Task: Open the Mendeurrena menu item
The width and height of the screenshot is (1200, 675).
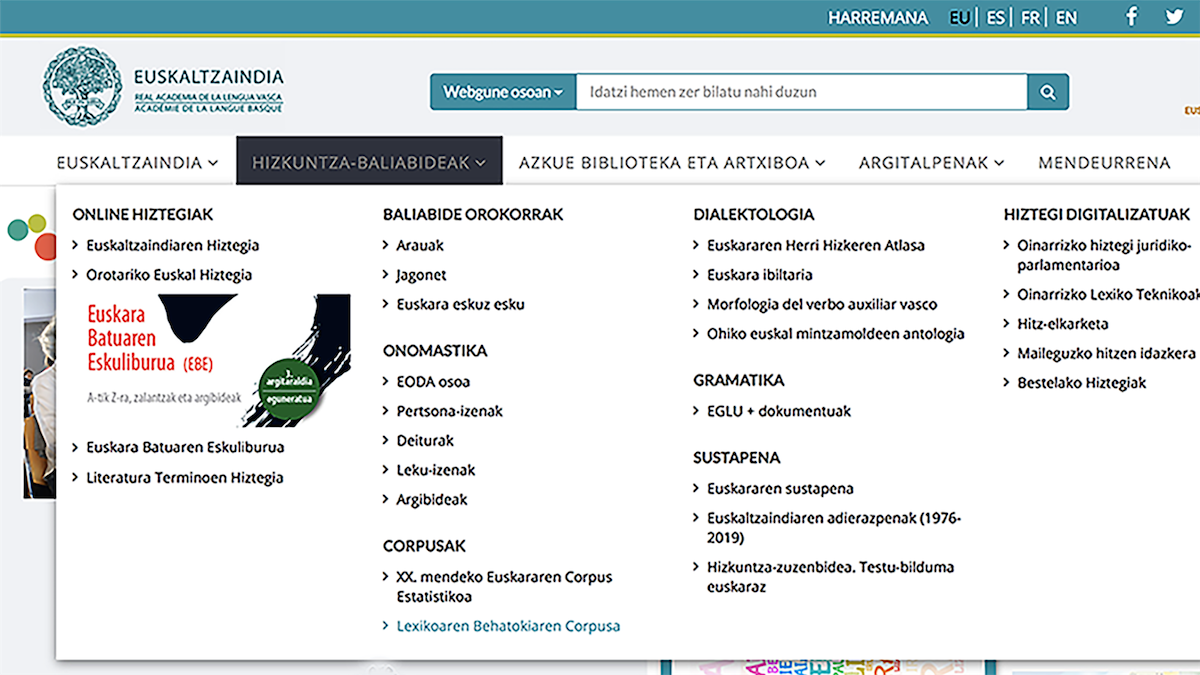Action: tap(1104, 162)
